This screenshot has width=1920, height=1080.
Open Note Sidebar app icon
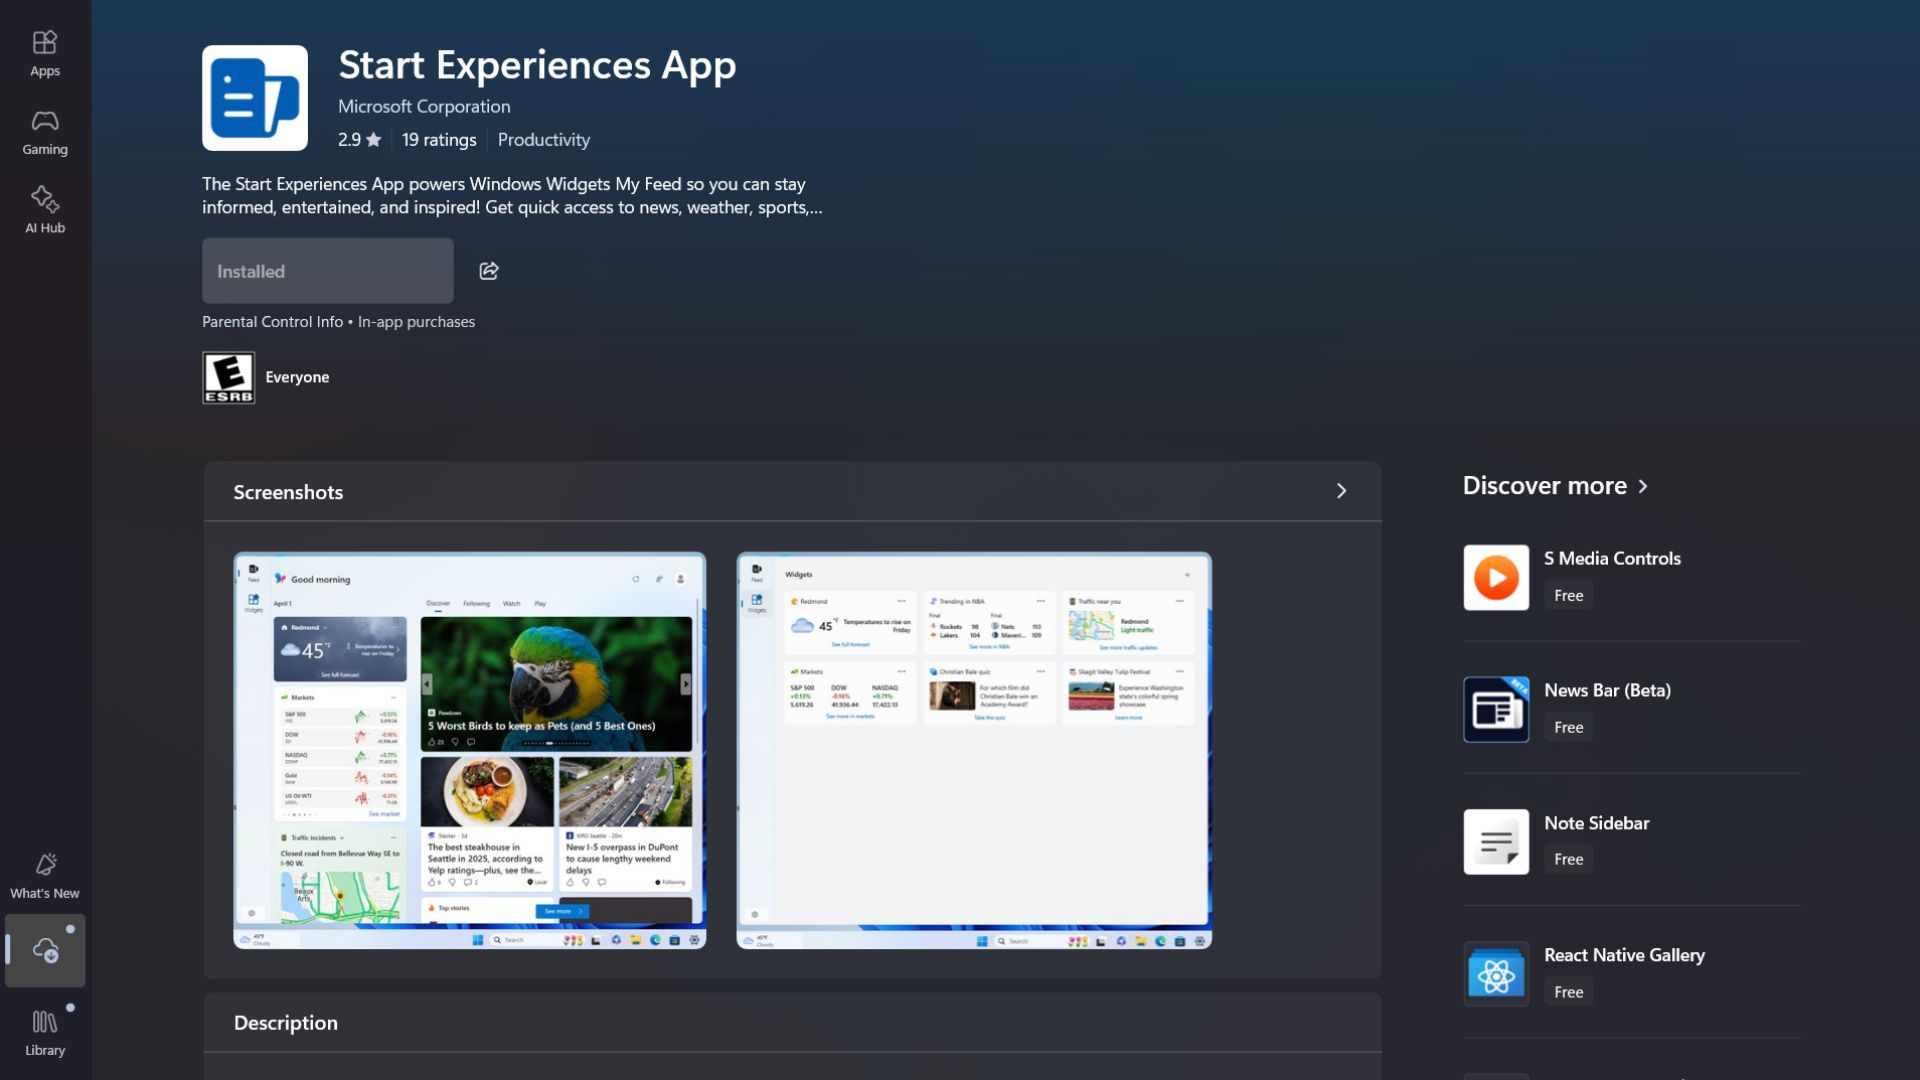[1496, 842]
